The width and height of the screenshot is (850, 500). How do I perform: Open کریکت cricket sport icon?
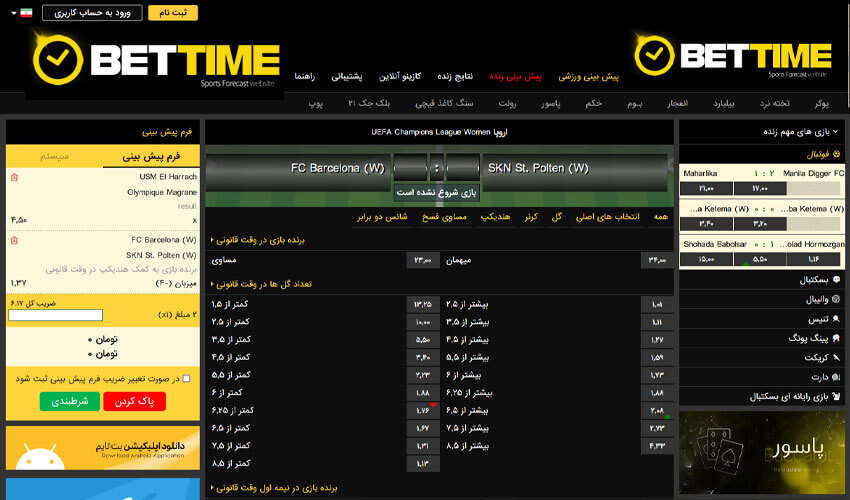836,357
